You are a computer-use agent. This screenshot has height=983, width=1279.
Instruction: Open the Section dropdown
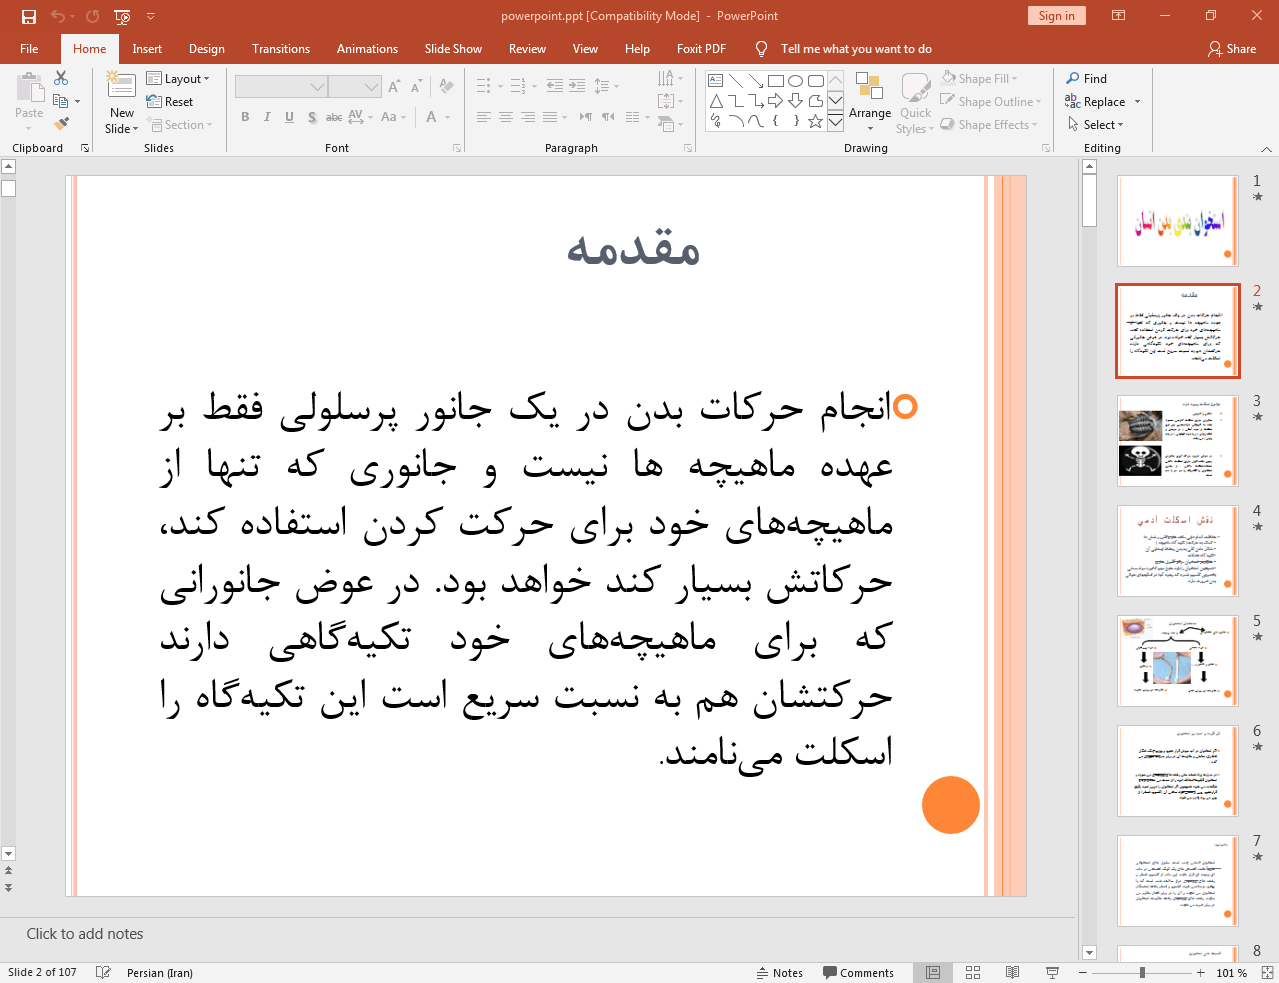(180, 124)
